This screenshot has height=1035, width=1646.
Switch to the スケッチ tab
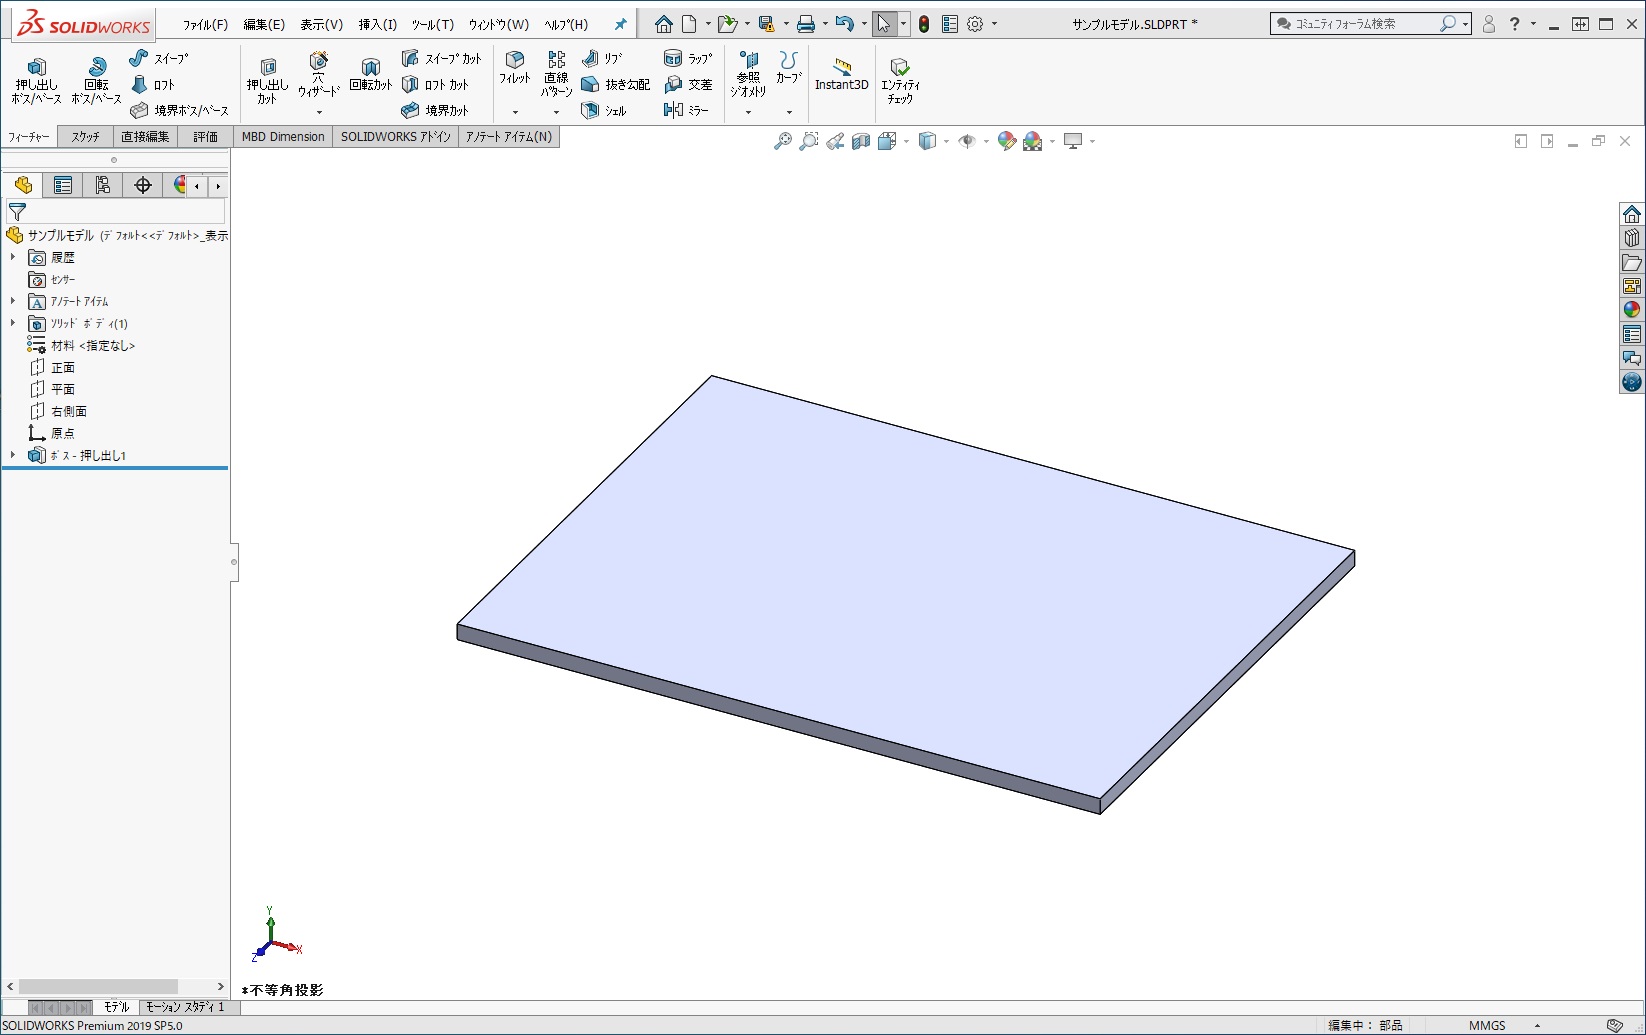click(85, 137)
